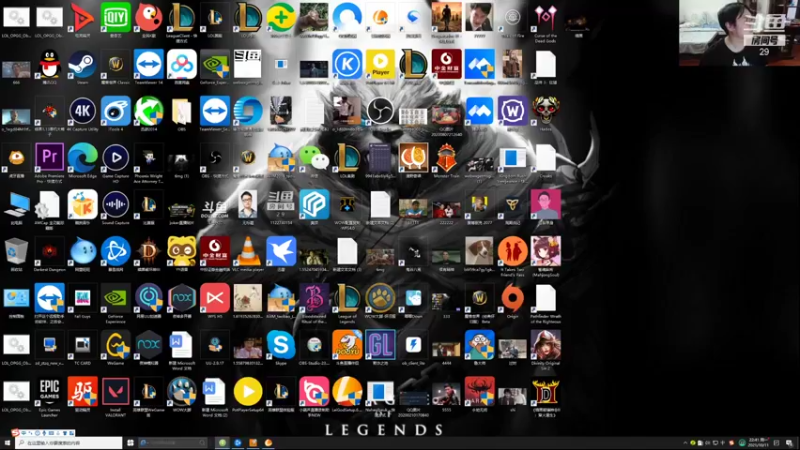Launch the 4K Capture Utility shortcut
This screenshot has width=800, height=450.
click(83, 111)
